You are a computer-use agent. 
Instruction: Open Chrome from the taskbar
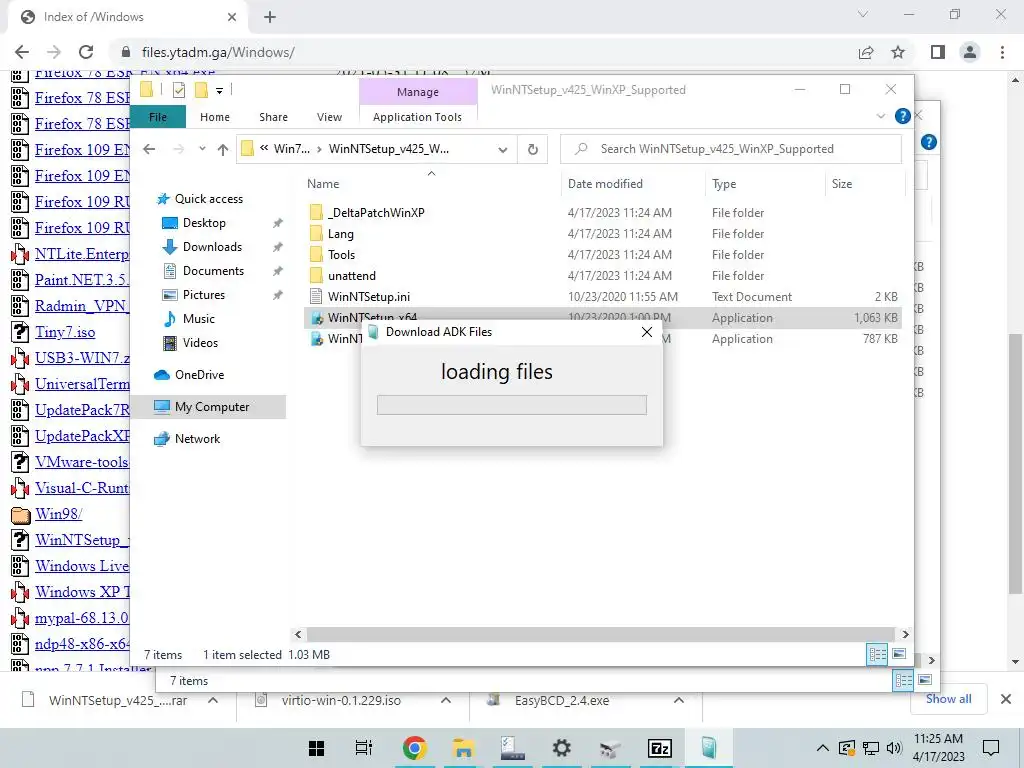(414, 748)
